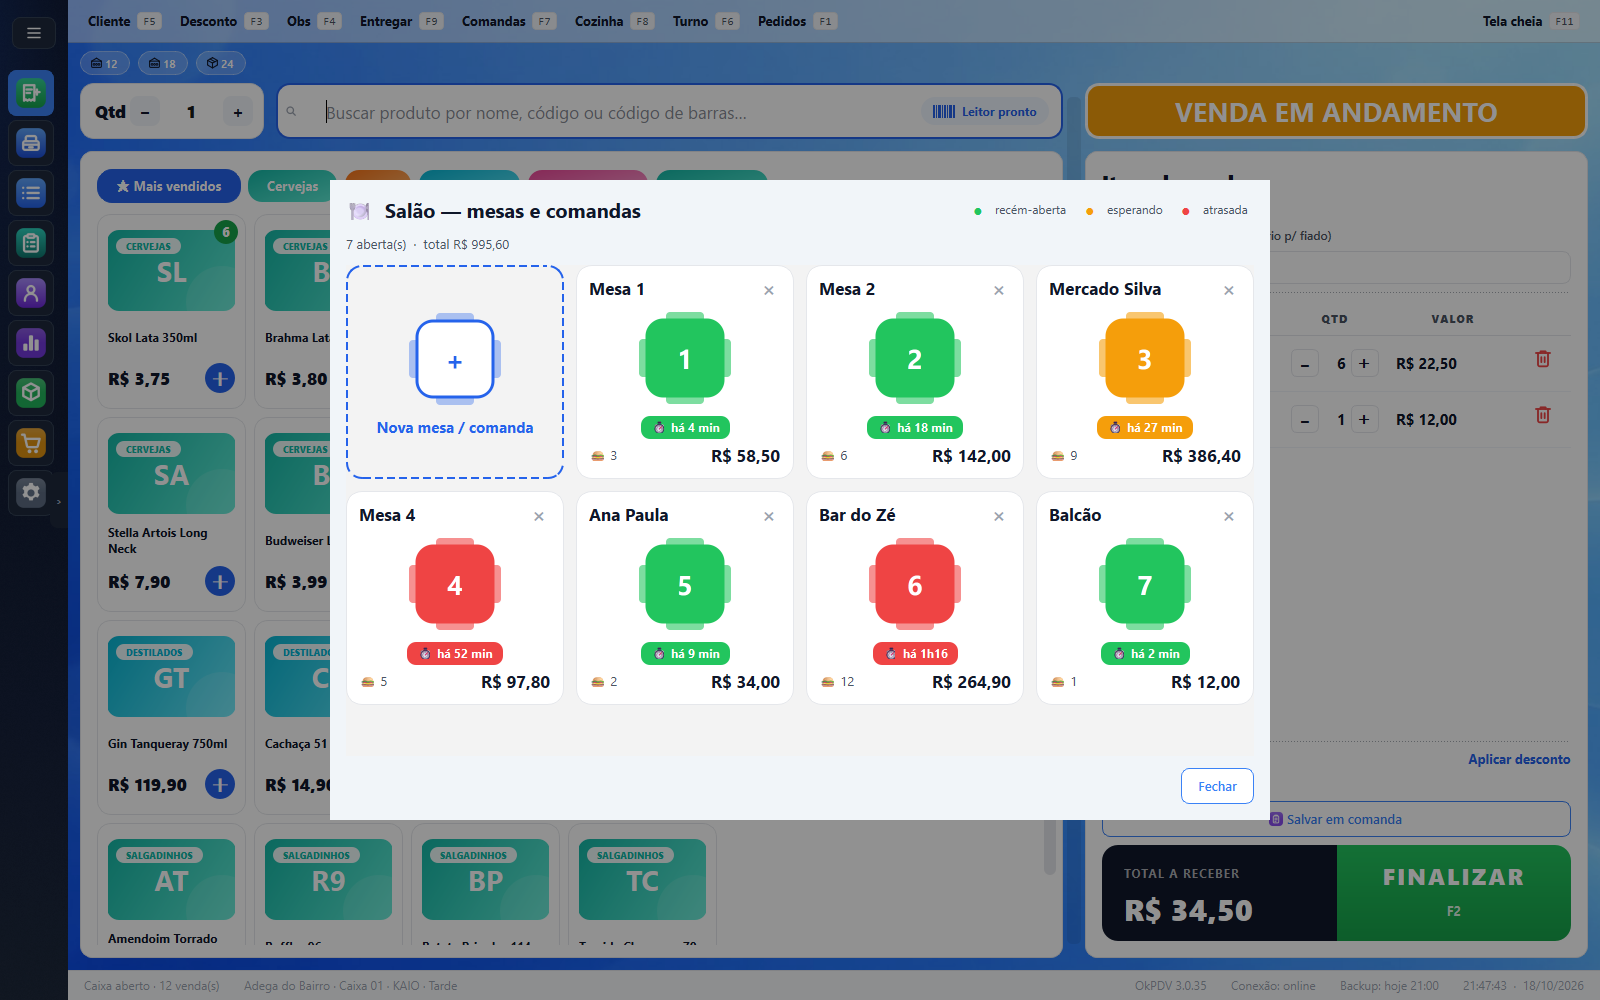
Task: Close the Mesa 1 card
Action: (x=769, y=290)
